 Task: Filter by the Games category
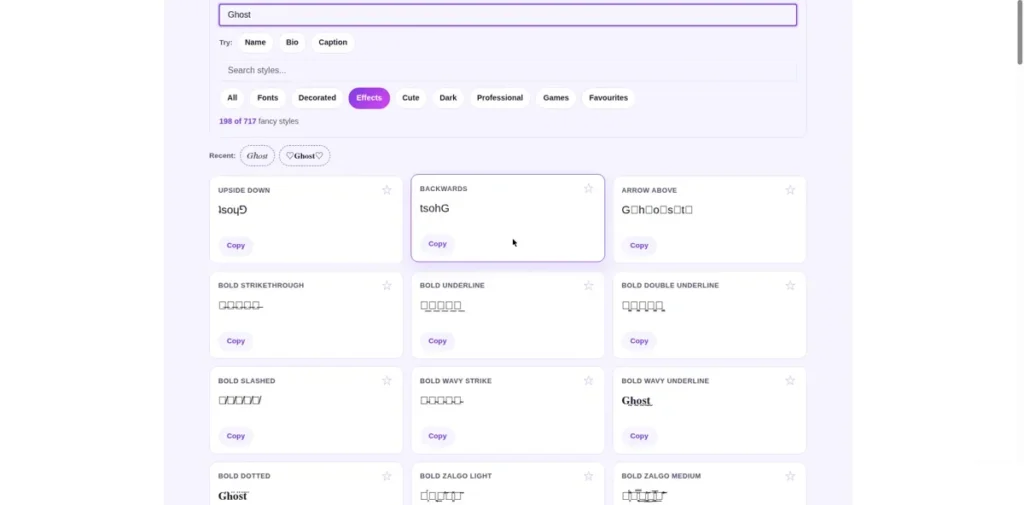pyautogui.click(x=556, y=98)
